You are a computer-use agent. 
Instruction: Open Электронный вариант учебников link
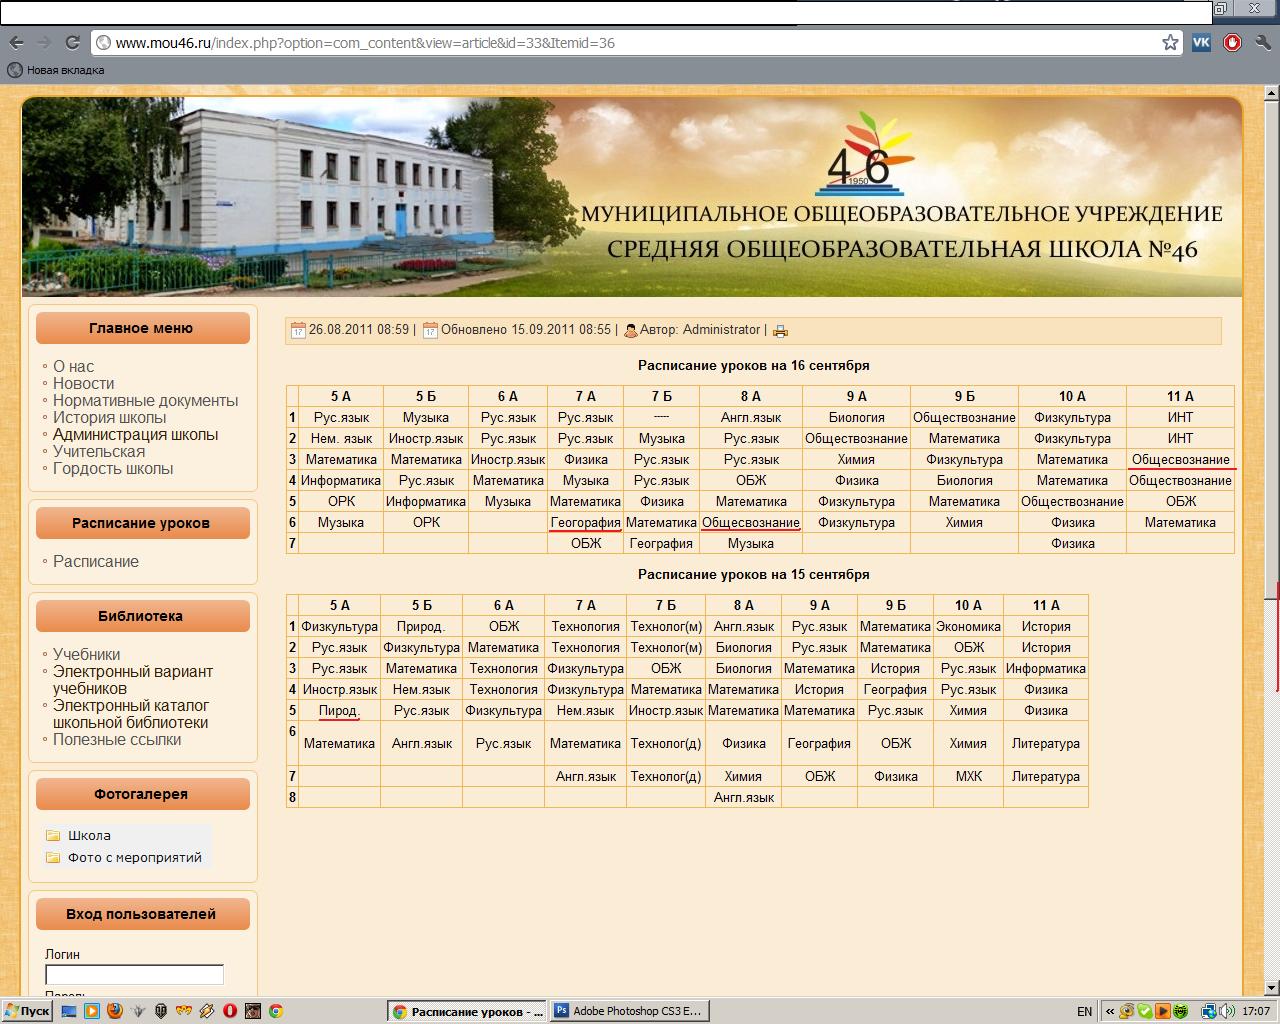click(133, 680)
